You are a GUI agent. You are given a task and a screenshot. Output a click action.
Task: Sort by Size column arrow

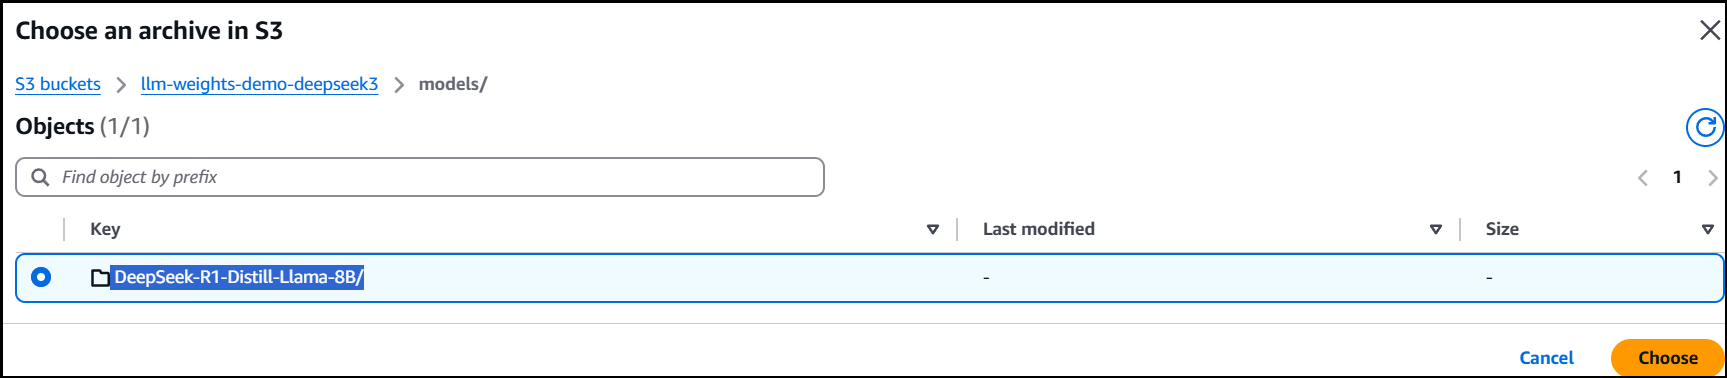(1708, 229)
